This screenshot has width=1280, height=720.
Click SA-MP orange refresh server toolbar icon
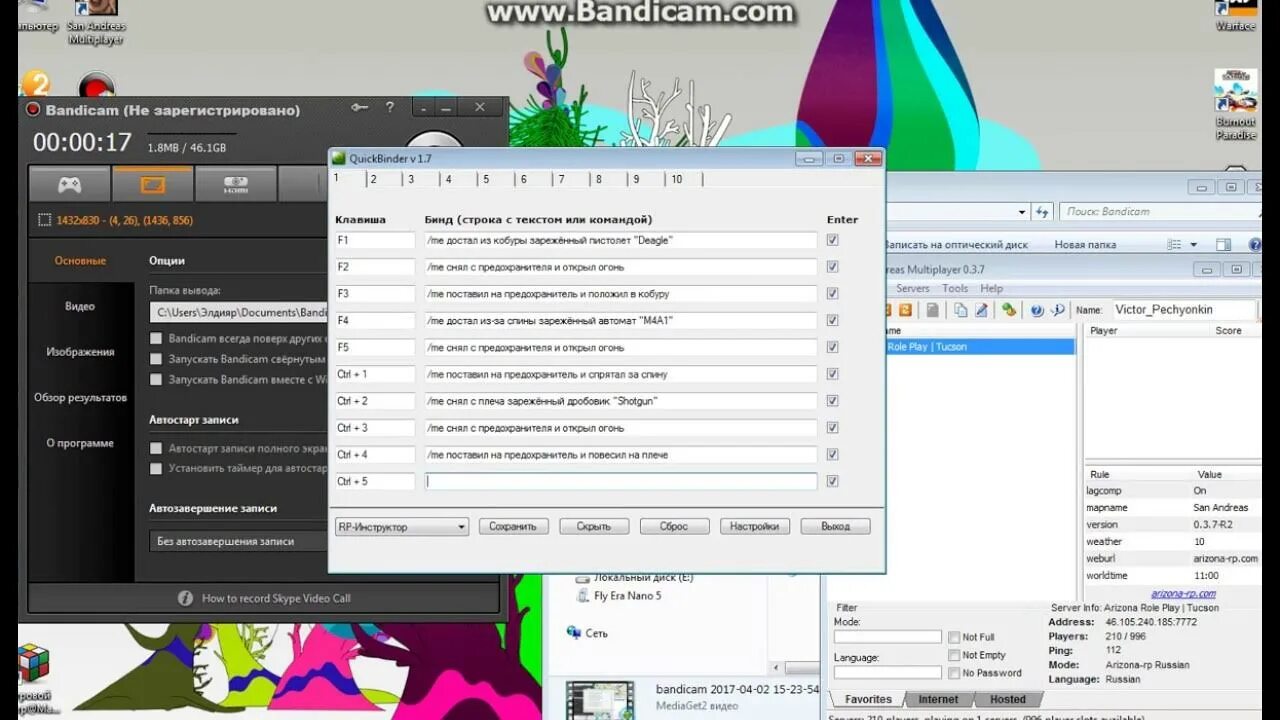[x=905, y=310]
